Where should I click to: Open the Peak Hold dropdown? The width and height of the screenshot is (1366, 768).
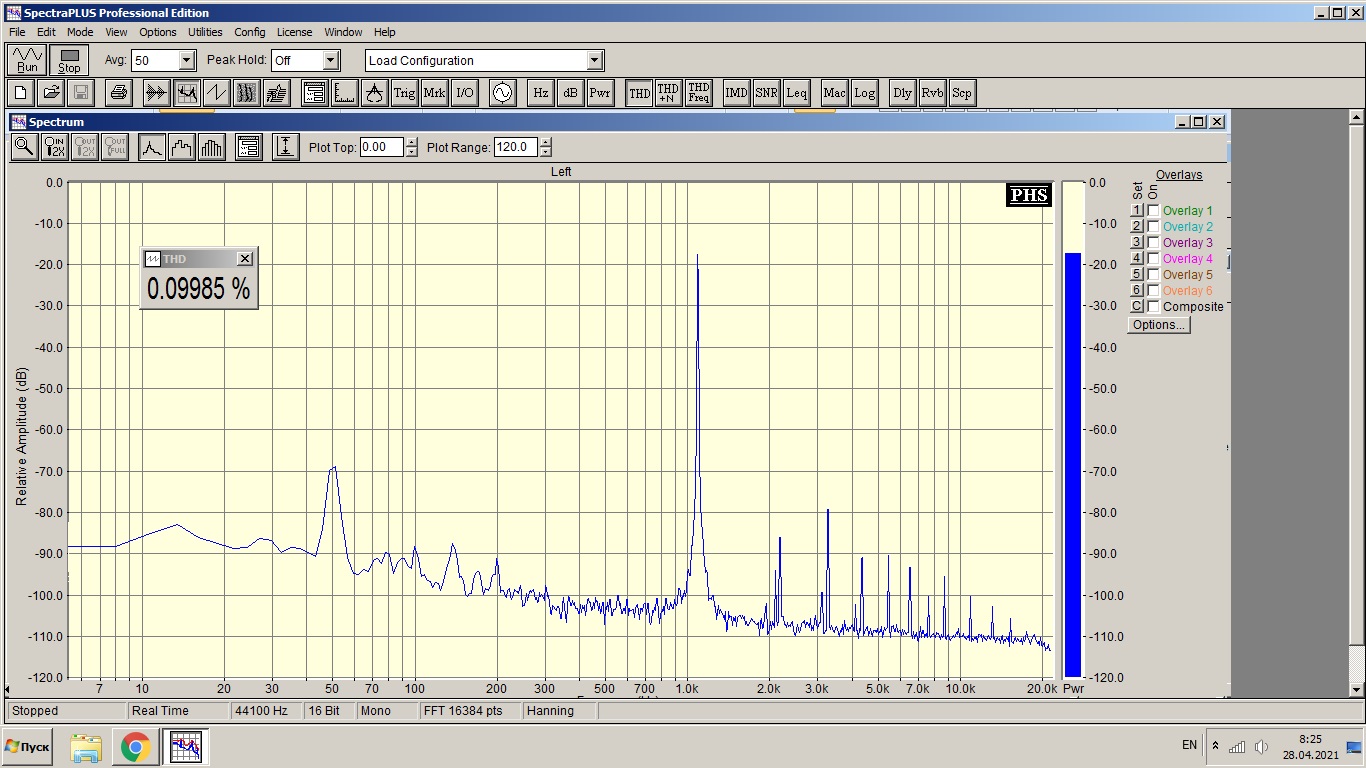[x=331, y=60]
